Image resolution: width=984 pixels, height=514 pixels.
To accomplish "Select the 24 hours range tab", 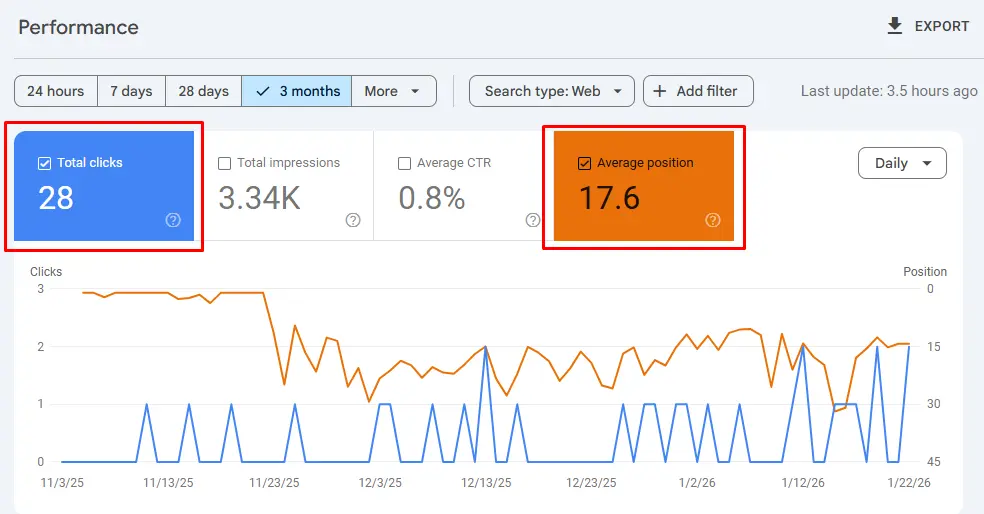I will click(56, 91).
